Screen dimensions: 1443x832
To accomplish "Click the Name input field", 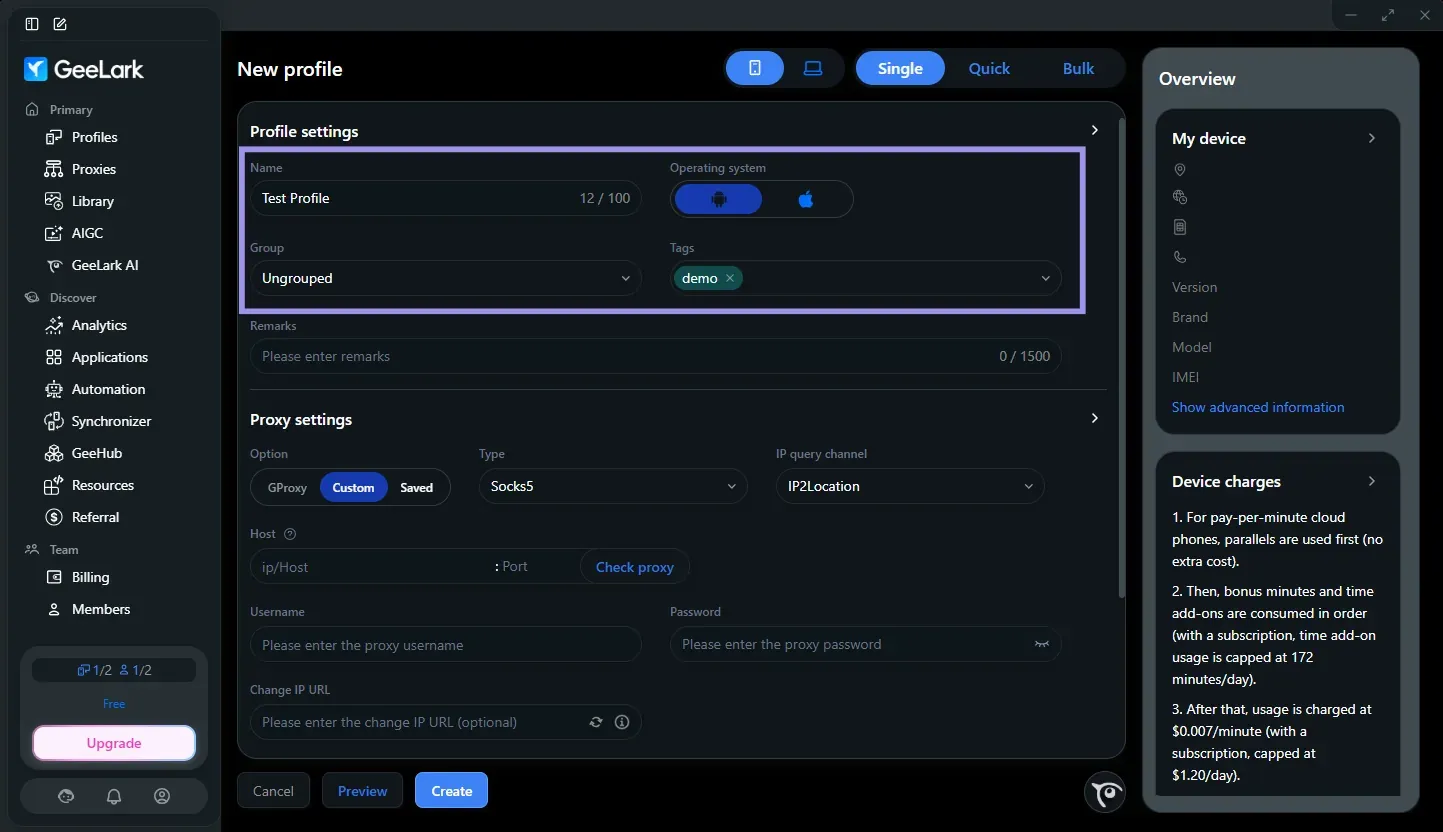I will pos(445,198).
